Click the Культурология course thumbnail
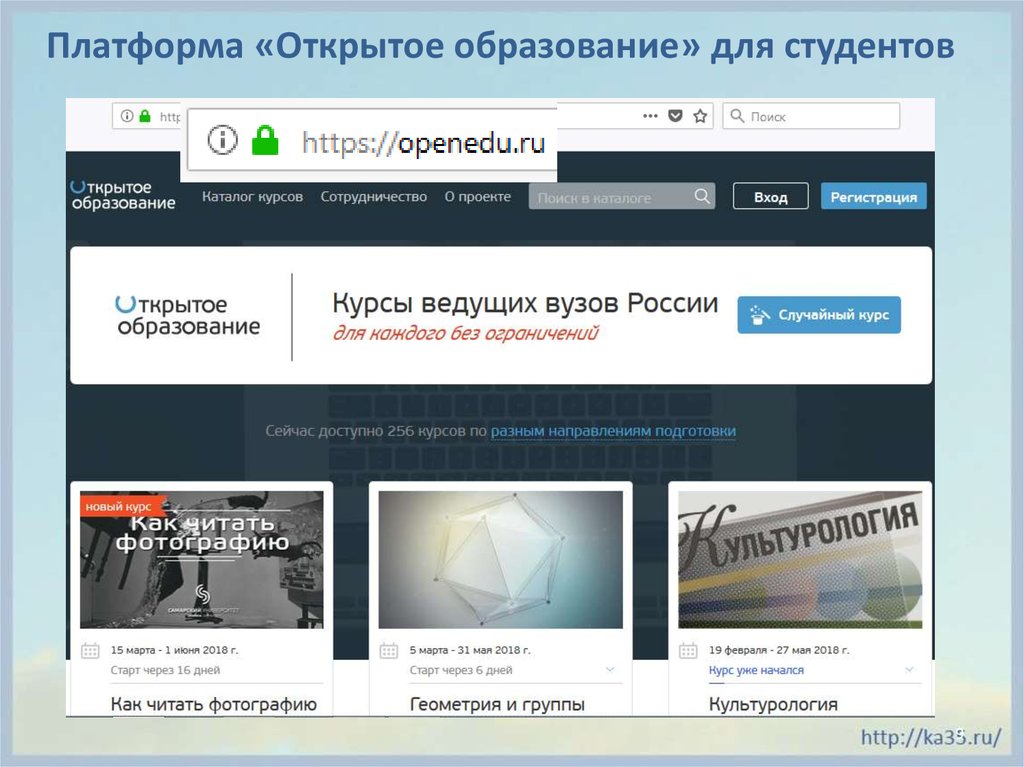Viewport: 1024px width, 767px height. click(x=800, y=560)
